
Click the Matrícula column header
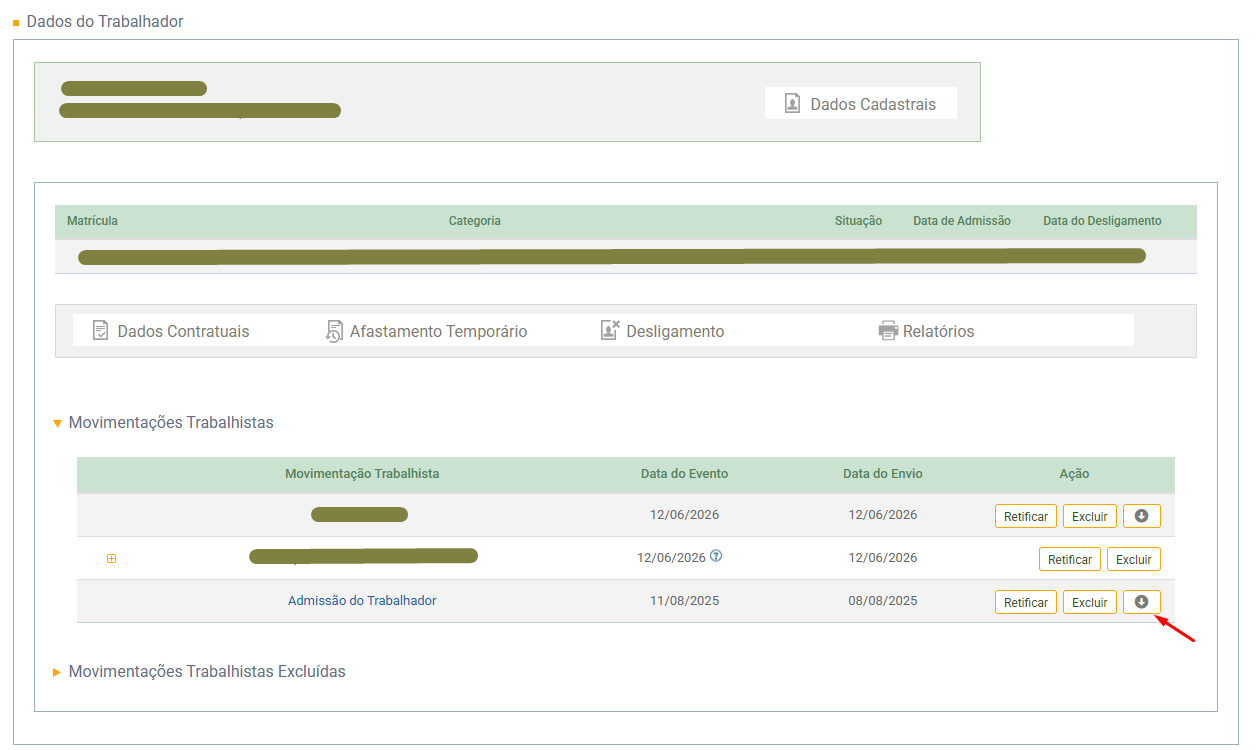tap(92, 221)
